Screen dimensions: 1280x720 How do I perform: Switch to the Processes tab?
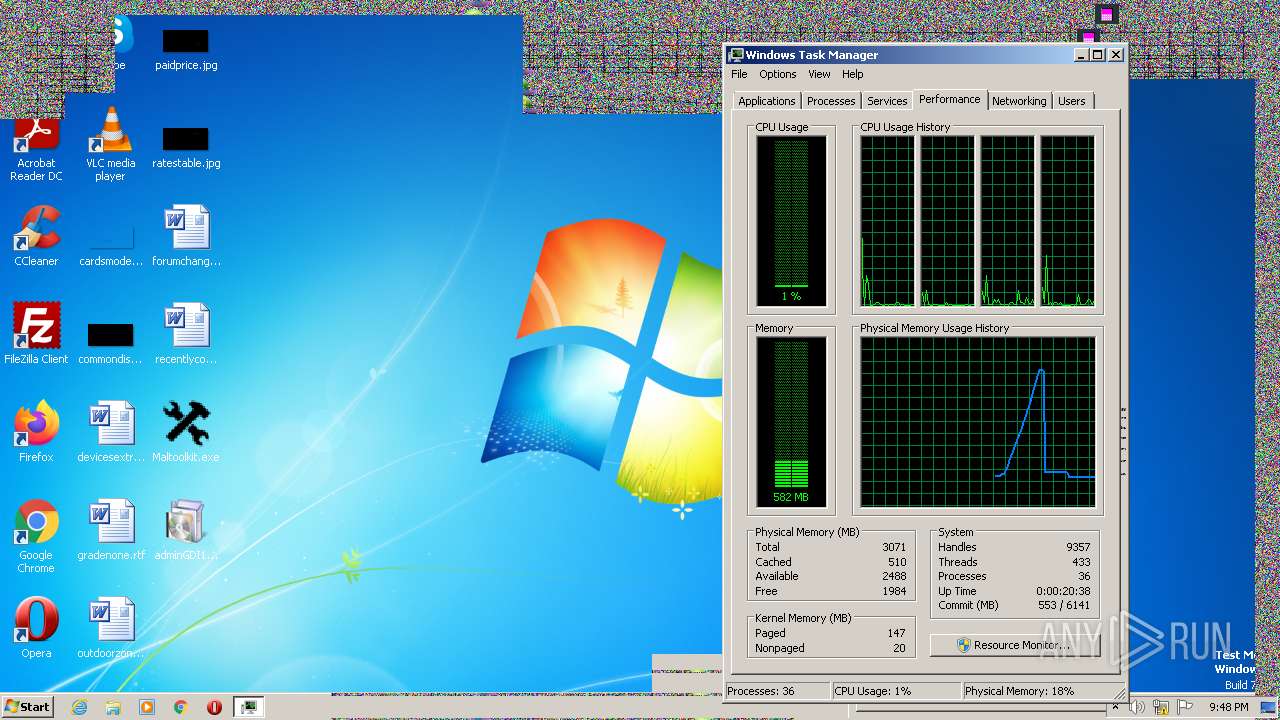pos(831,101)
